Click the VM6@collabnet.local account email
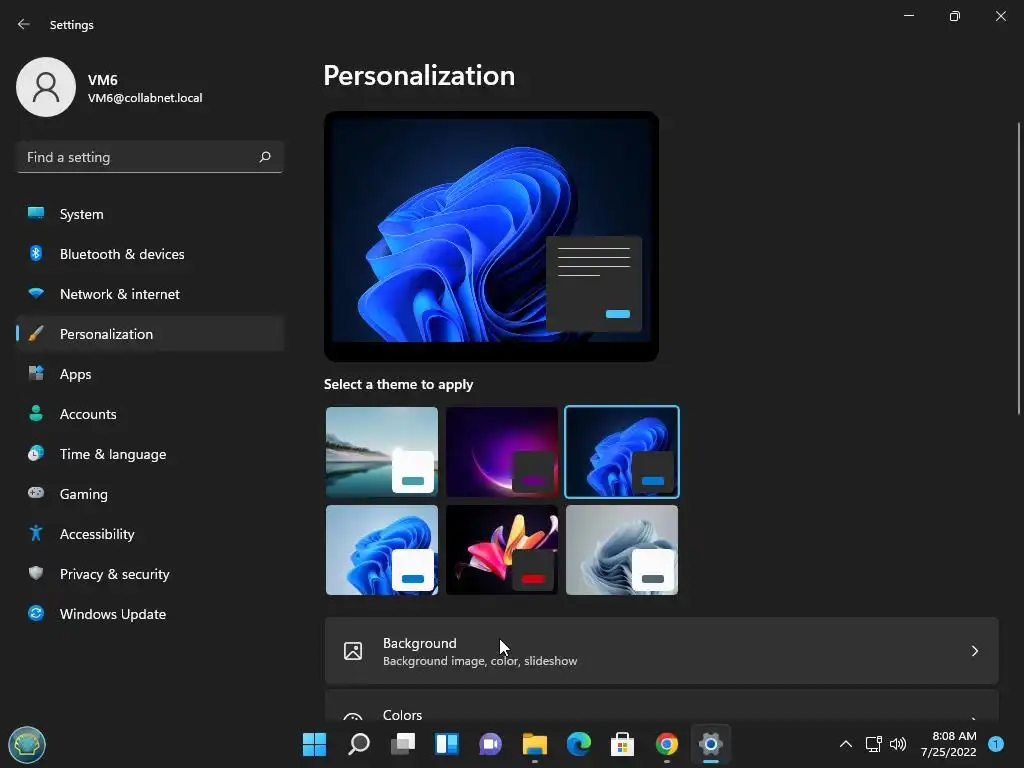Image resolution: width=1024 pixels, height=768 pixels. 145,98
